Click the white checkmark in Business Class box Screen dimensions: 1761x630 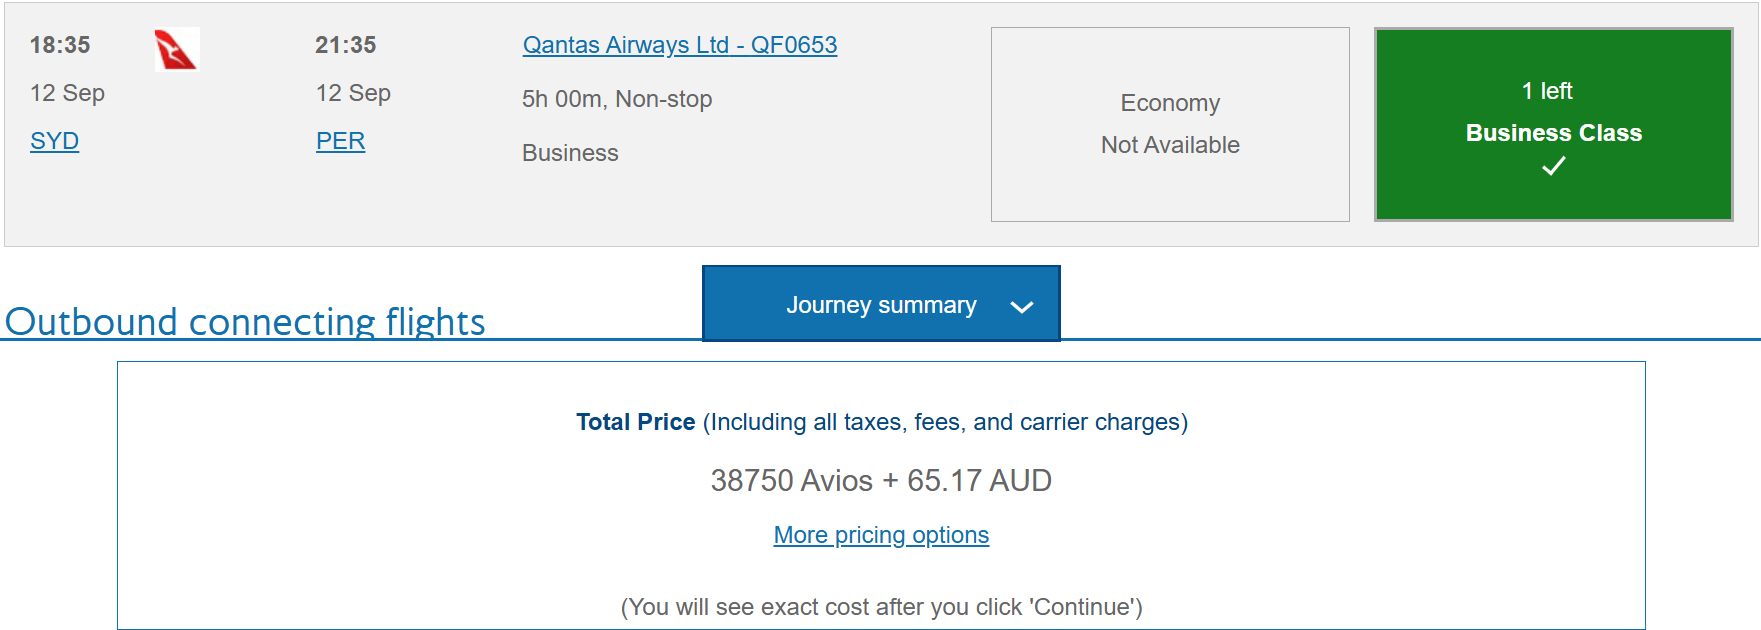click(x=1553, y=167)
